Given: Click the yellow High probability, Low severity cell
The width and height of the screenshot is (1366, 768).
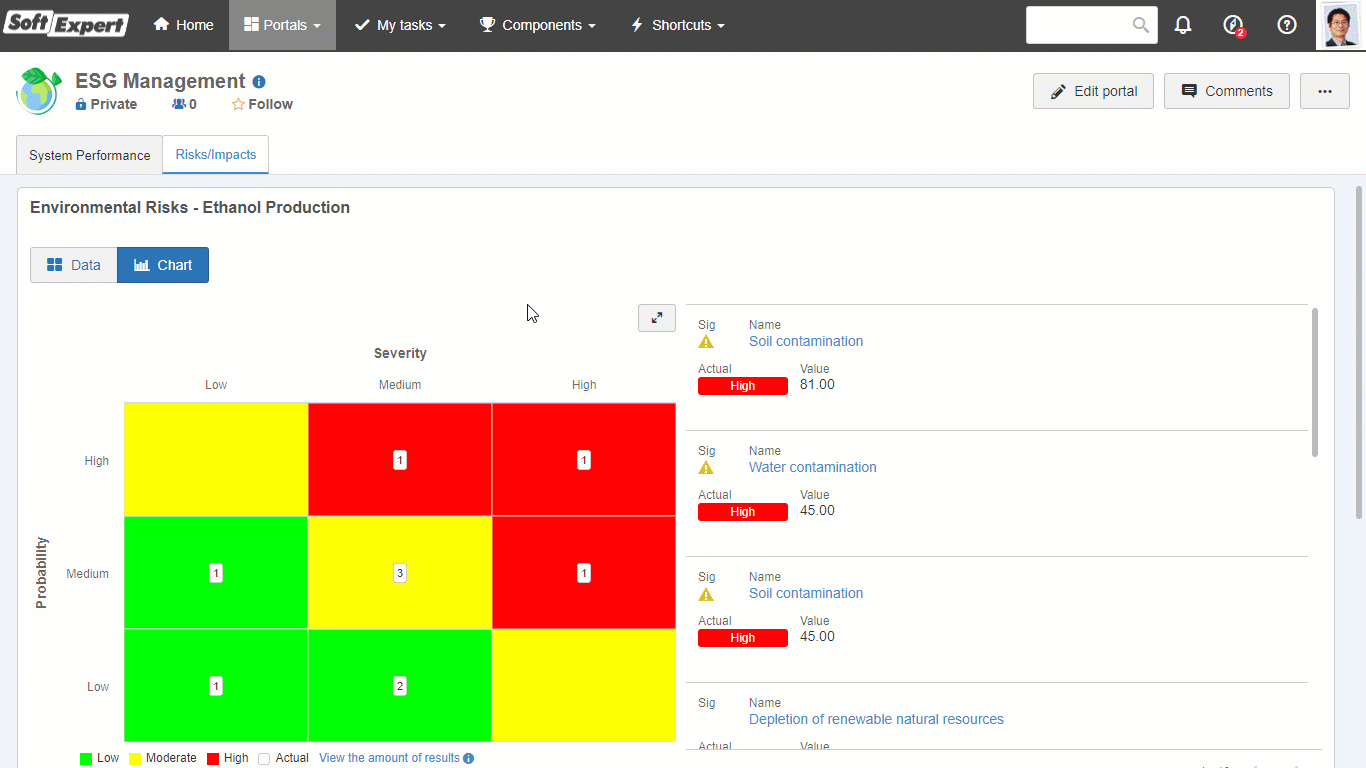Looking at the screenshot, I should coord(216,460).
